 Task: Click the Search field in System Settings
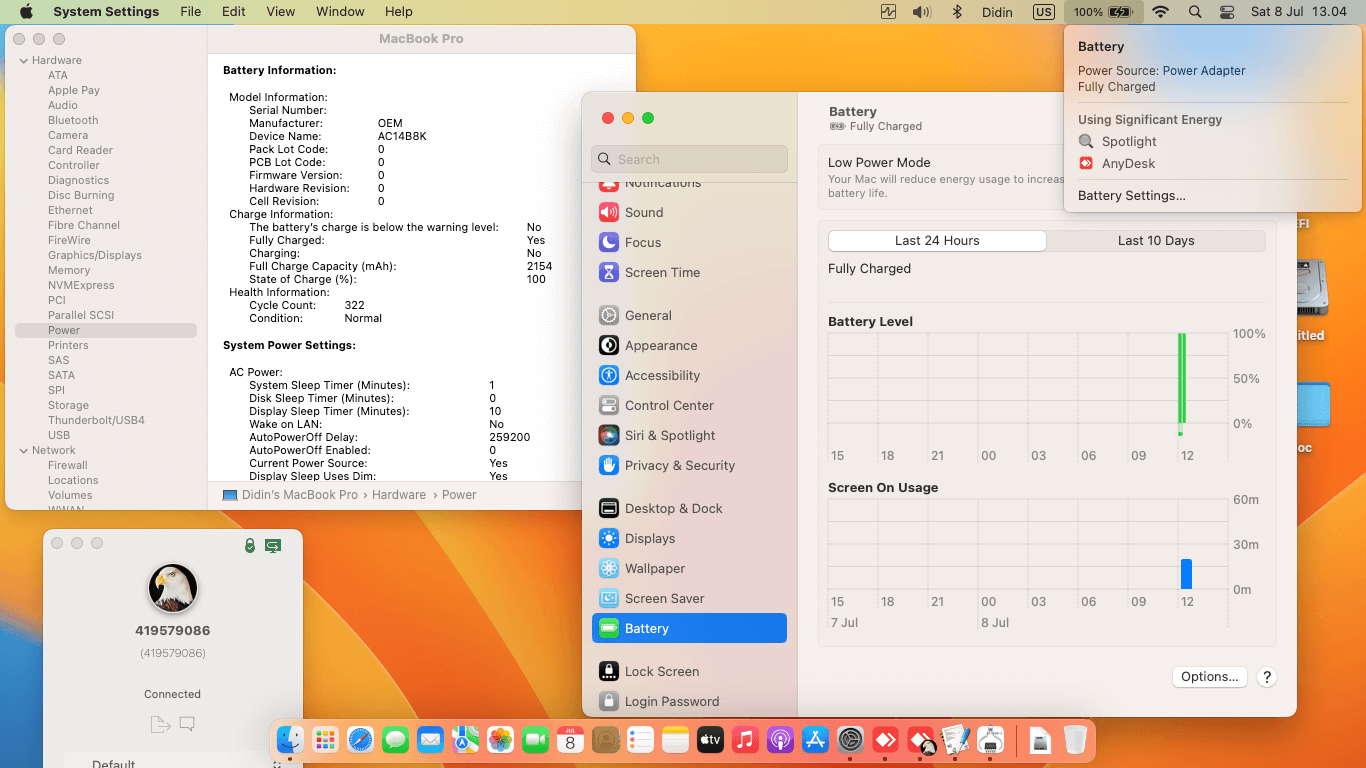tap(690, 159)
